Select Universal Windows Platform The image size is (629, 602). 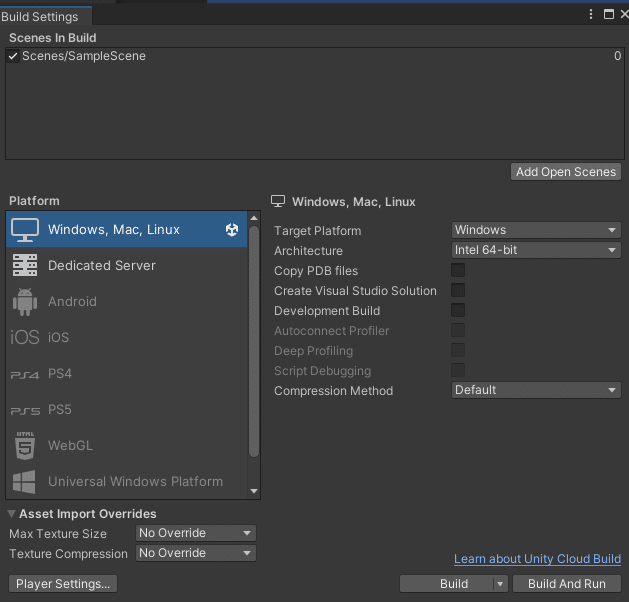click(x=127, y=481)
